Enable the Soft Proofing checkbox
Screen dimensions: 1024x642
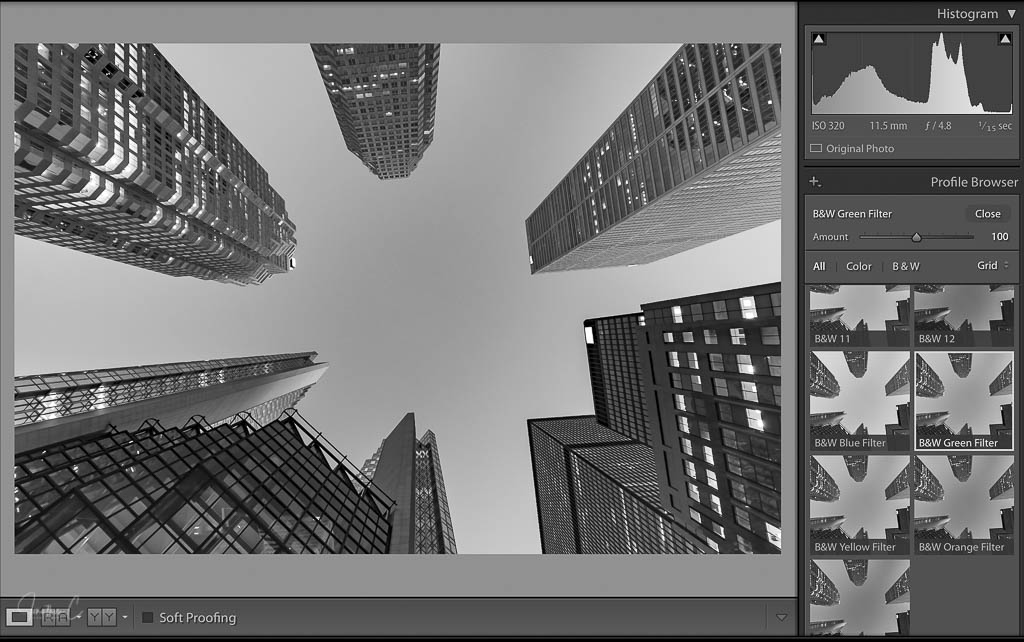pyautogui.click(x=148, y=618)
